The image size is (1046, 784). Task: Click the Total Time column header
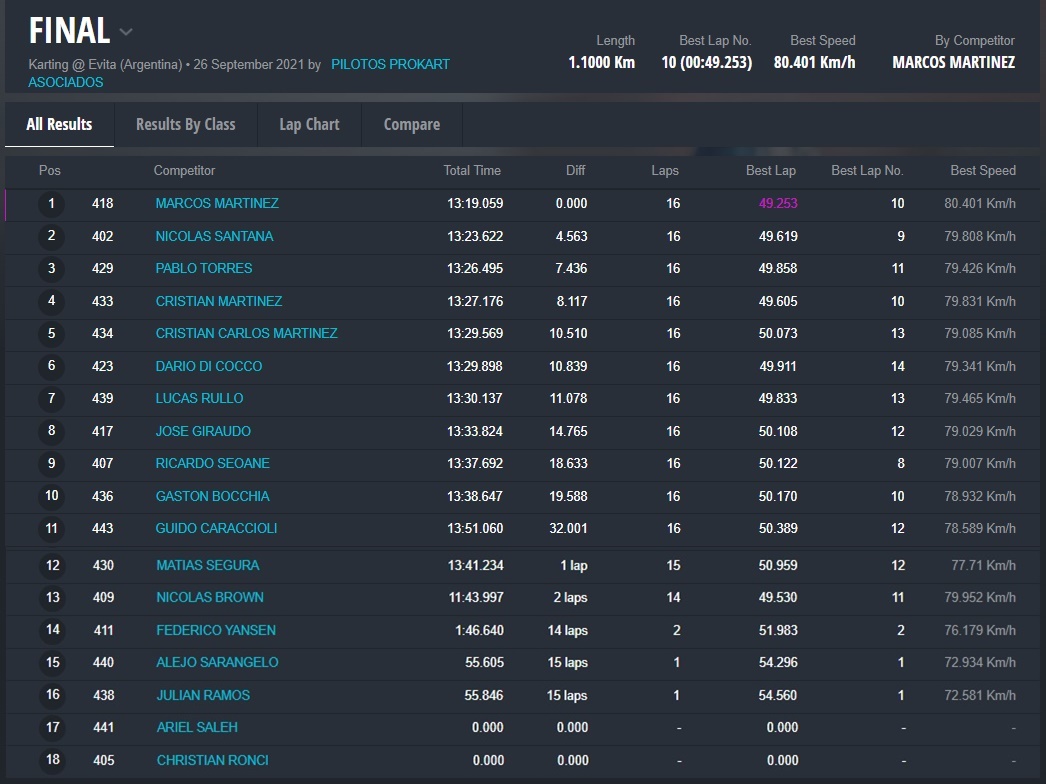(472, 171)
